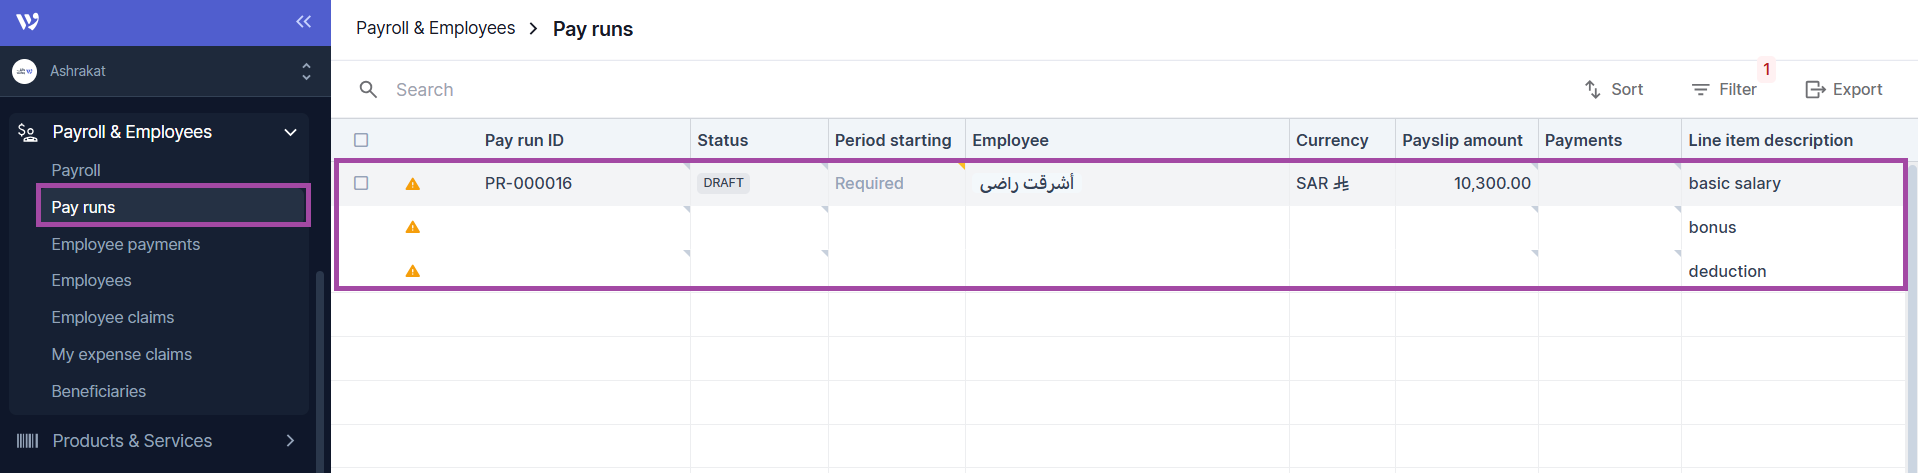Click the Ashrakat organization avatar

[25, 71]
